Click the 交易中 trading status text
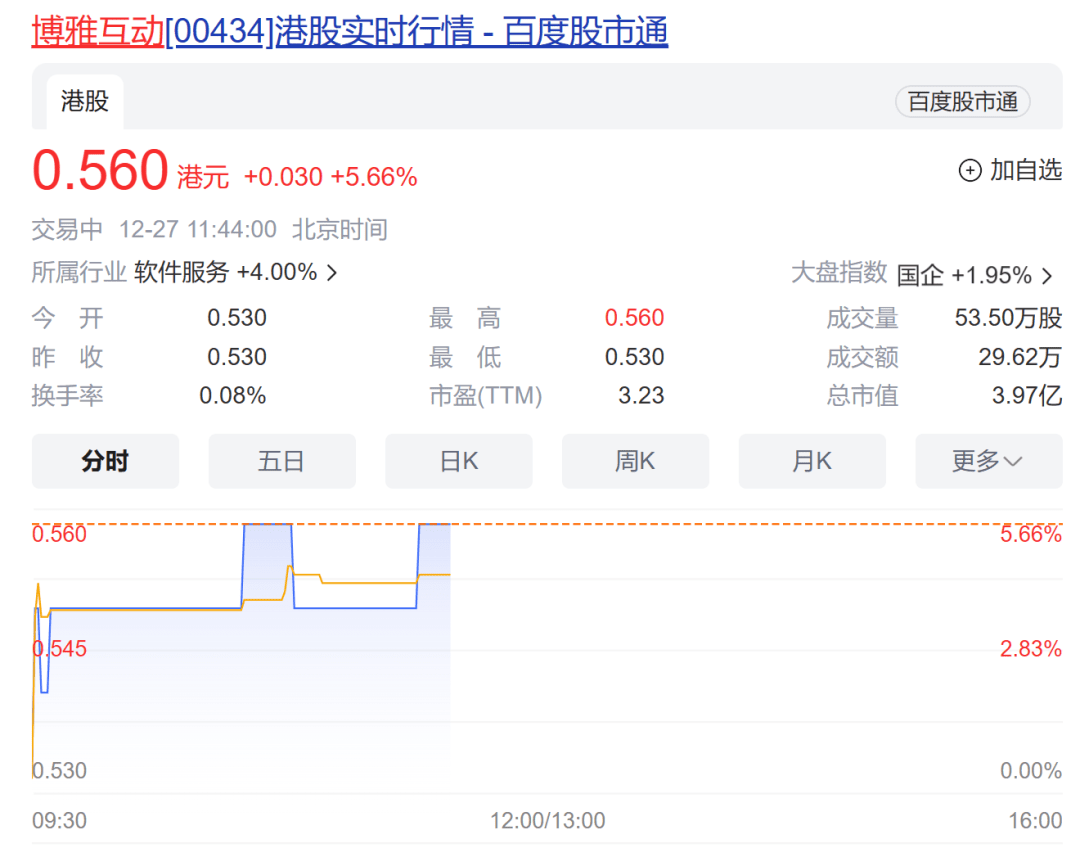 click(x=68, y=229)
